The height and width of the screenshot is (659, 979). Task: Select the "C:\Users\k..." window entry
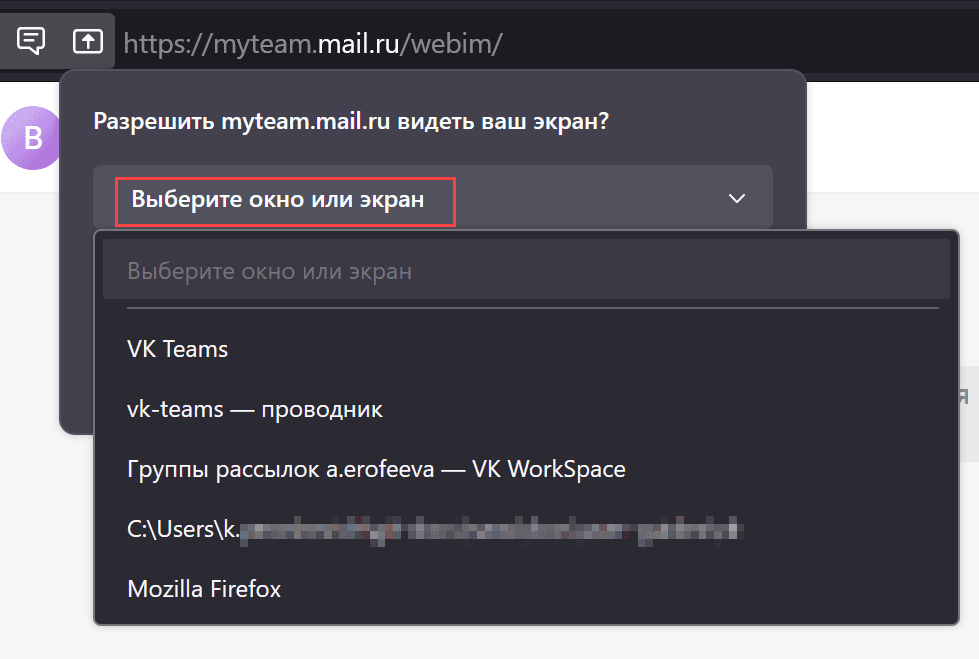pyautogui.click(x=526, y=529)
